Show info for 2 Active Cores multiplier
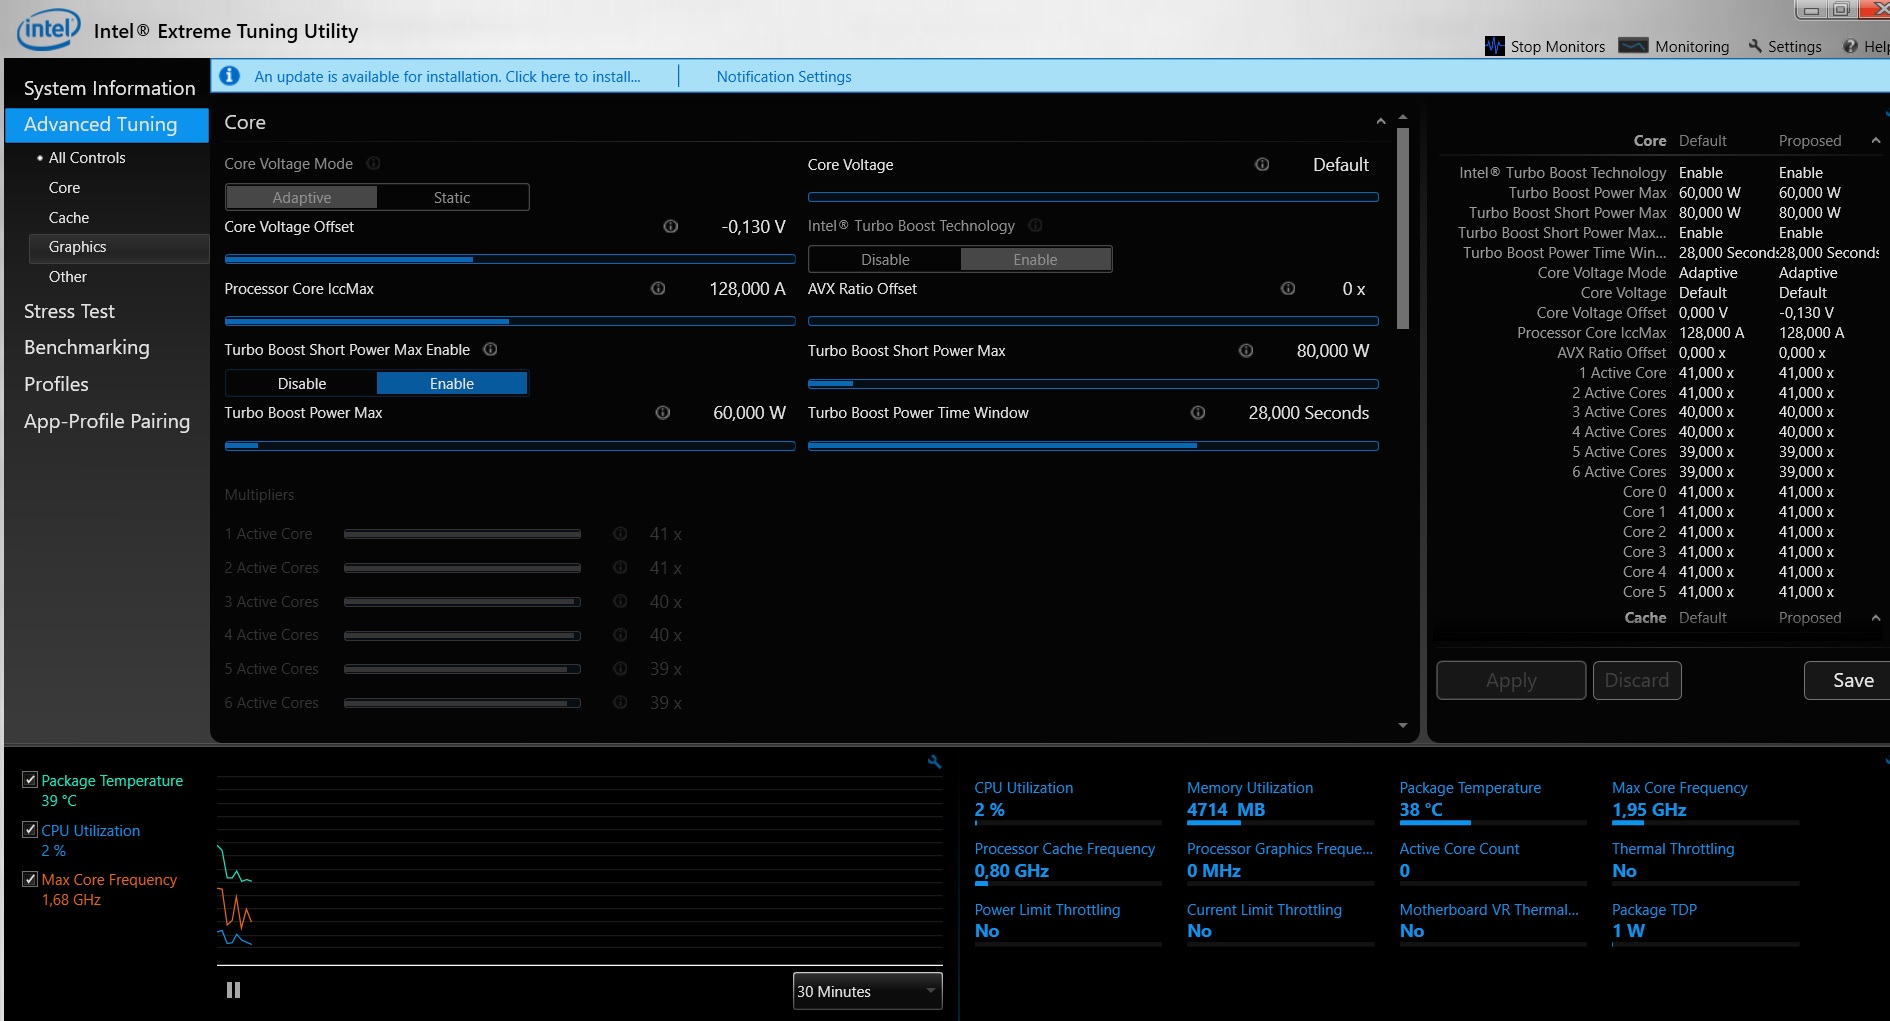Image resolution: width=1890 pixels, height=1021 pixels. tap(620, 568)
